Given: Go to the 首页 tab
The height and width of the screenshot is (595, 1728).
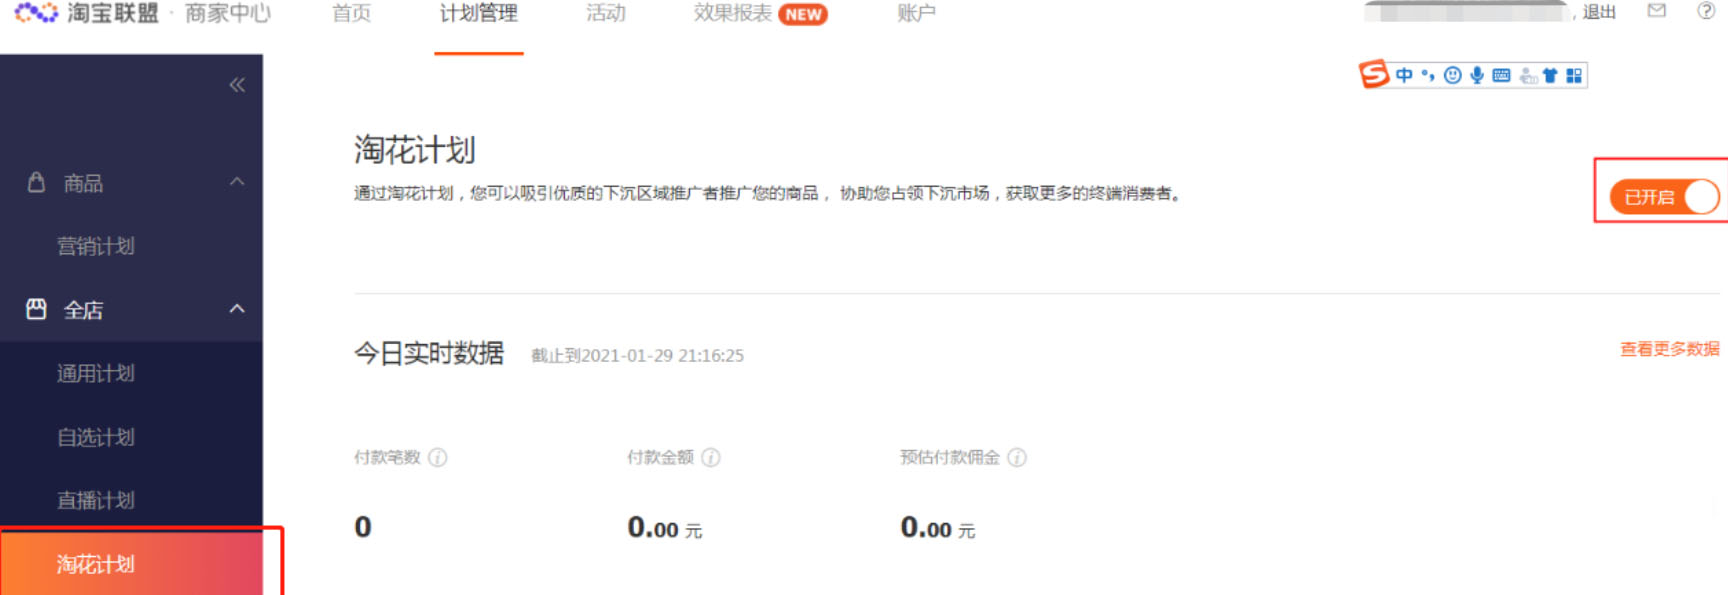Looking at the screenshot, I should point(351,13).
